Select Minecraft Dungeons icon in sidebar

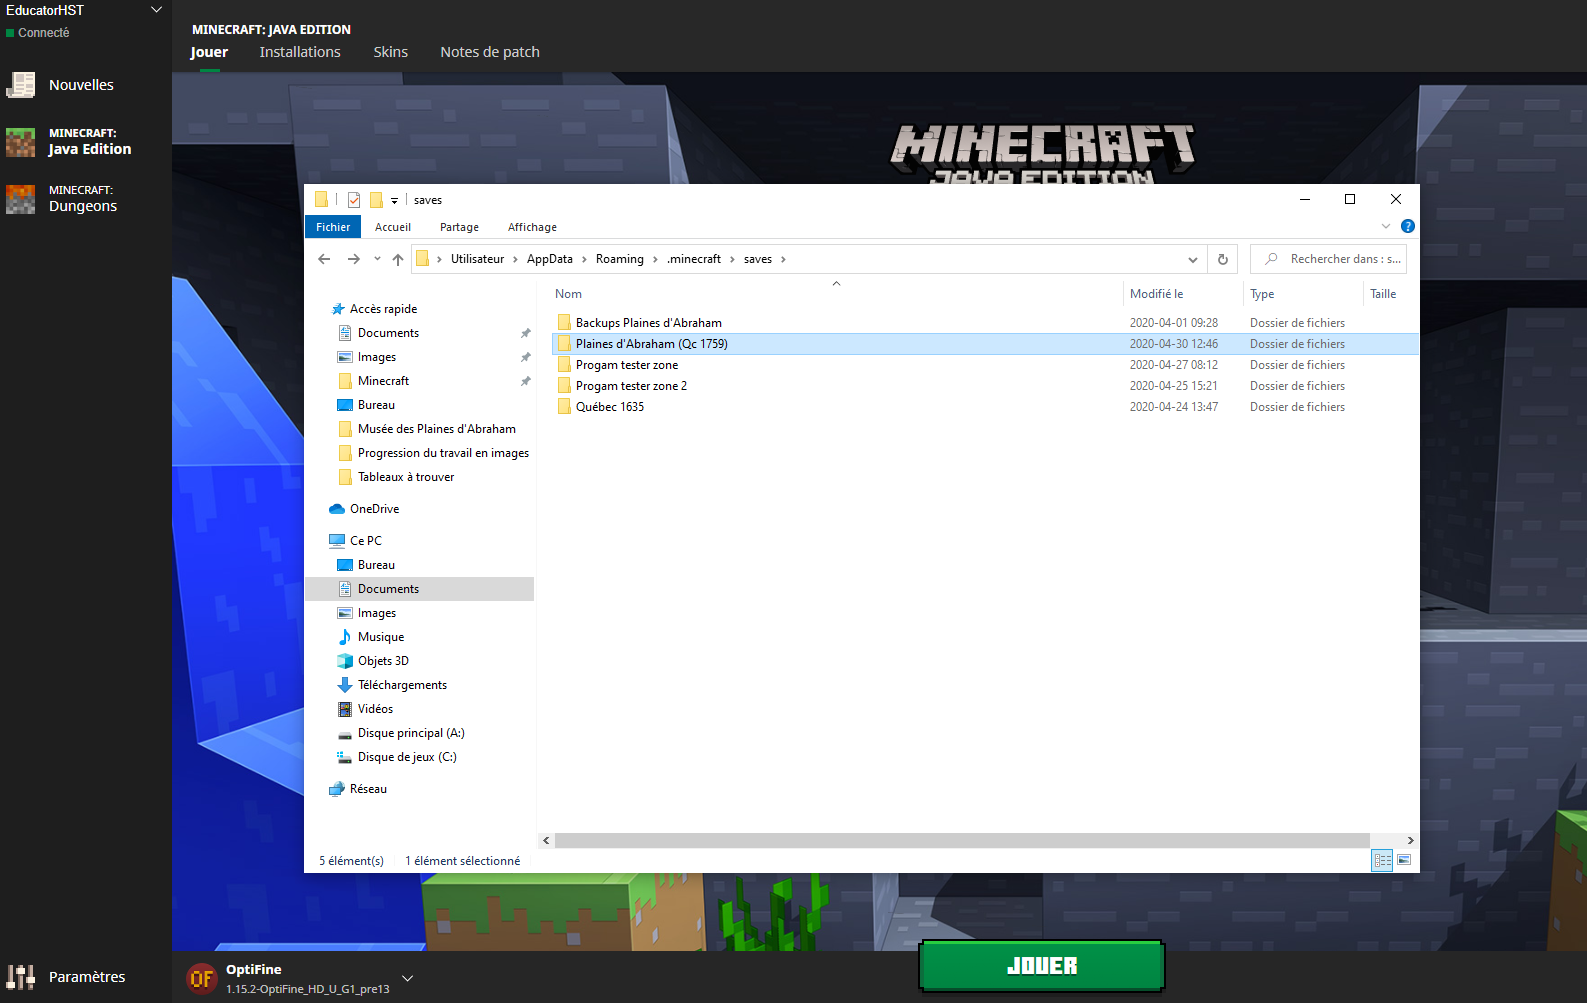[21, 199]
